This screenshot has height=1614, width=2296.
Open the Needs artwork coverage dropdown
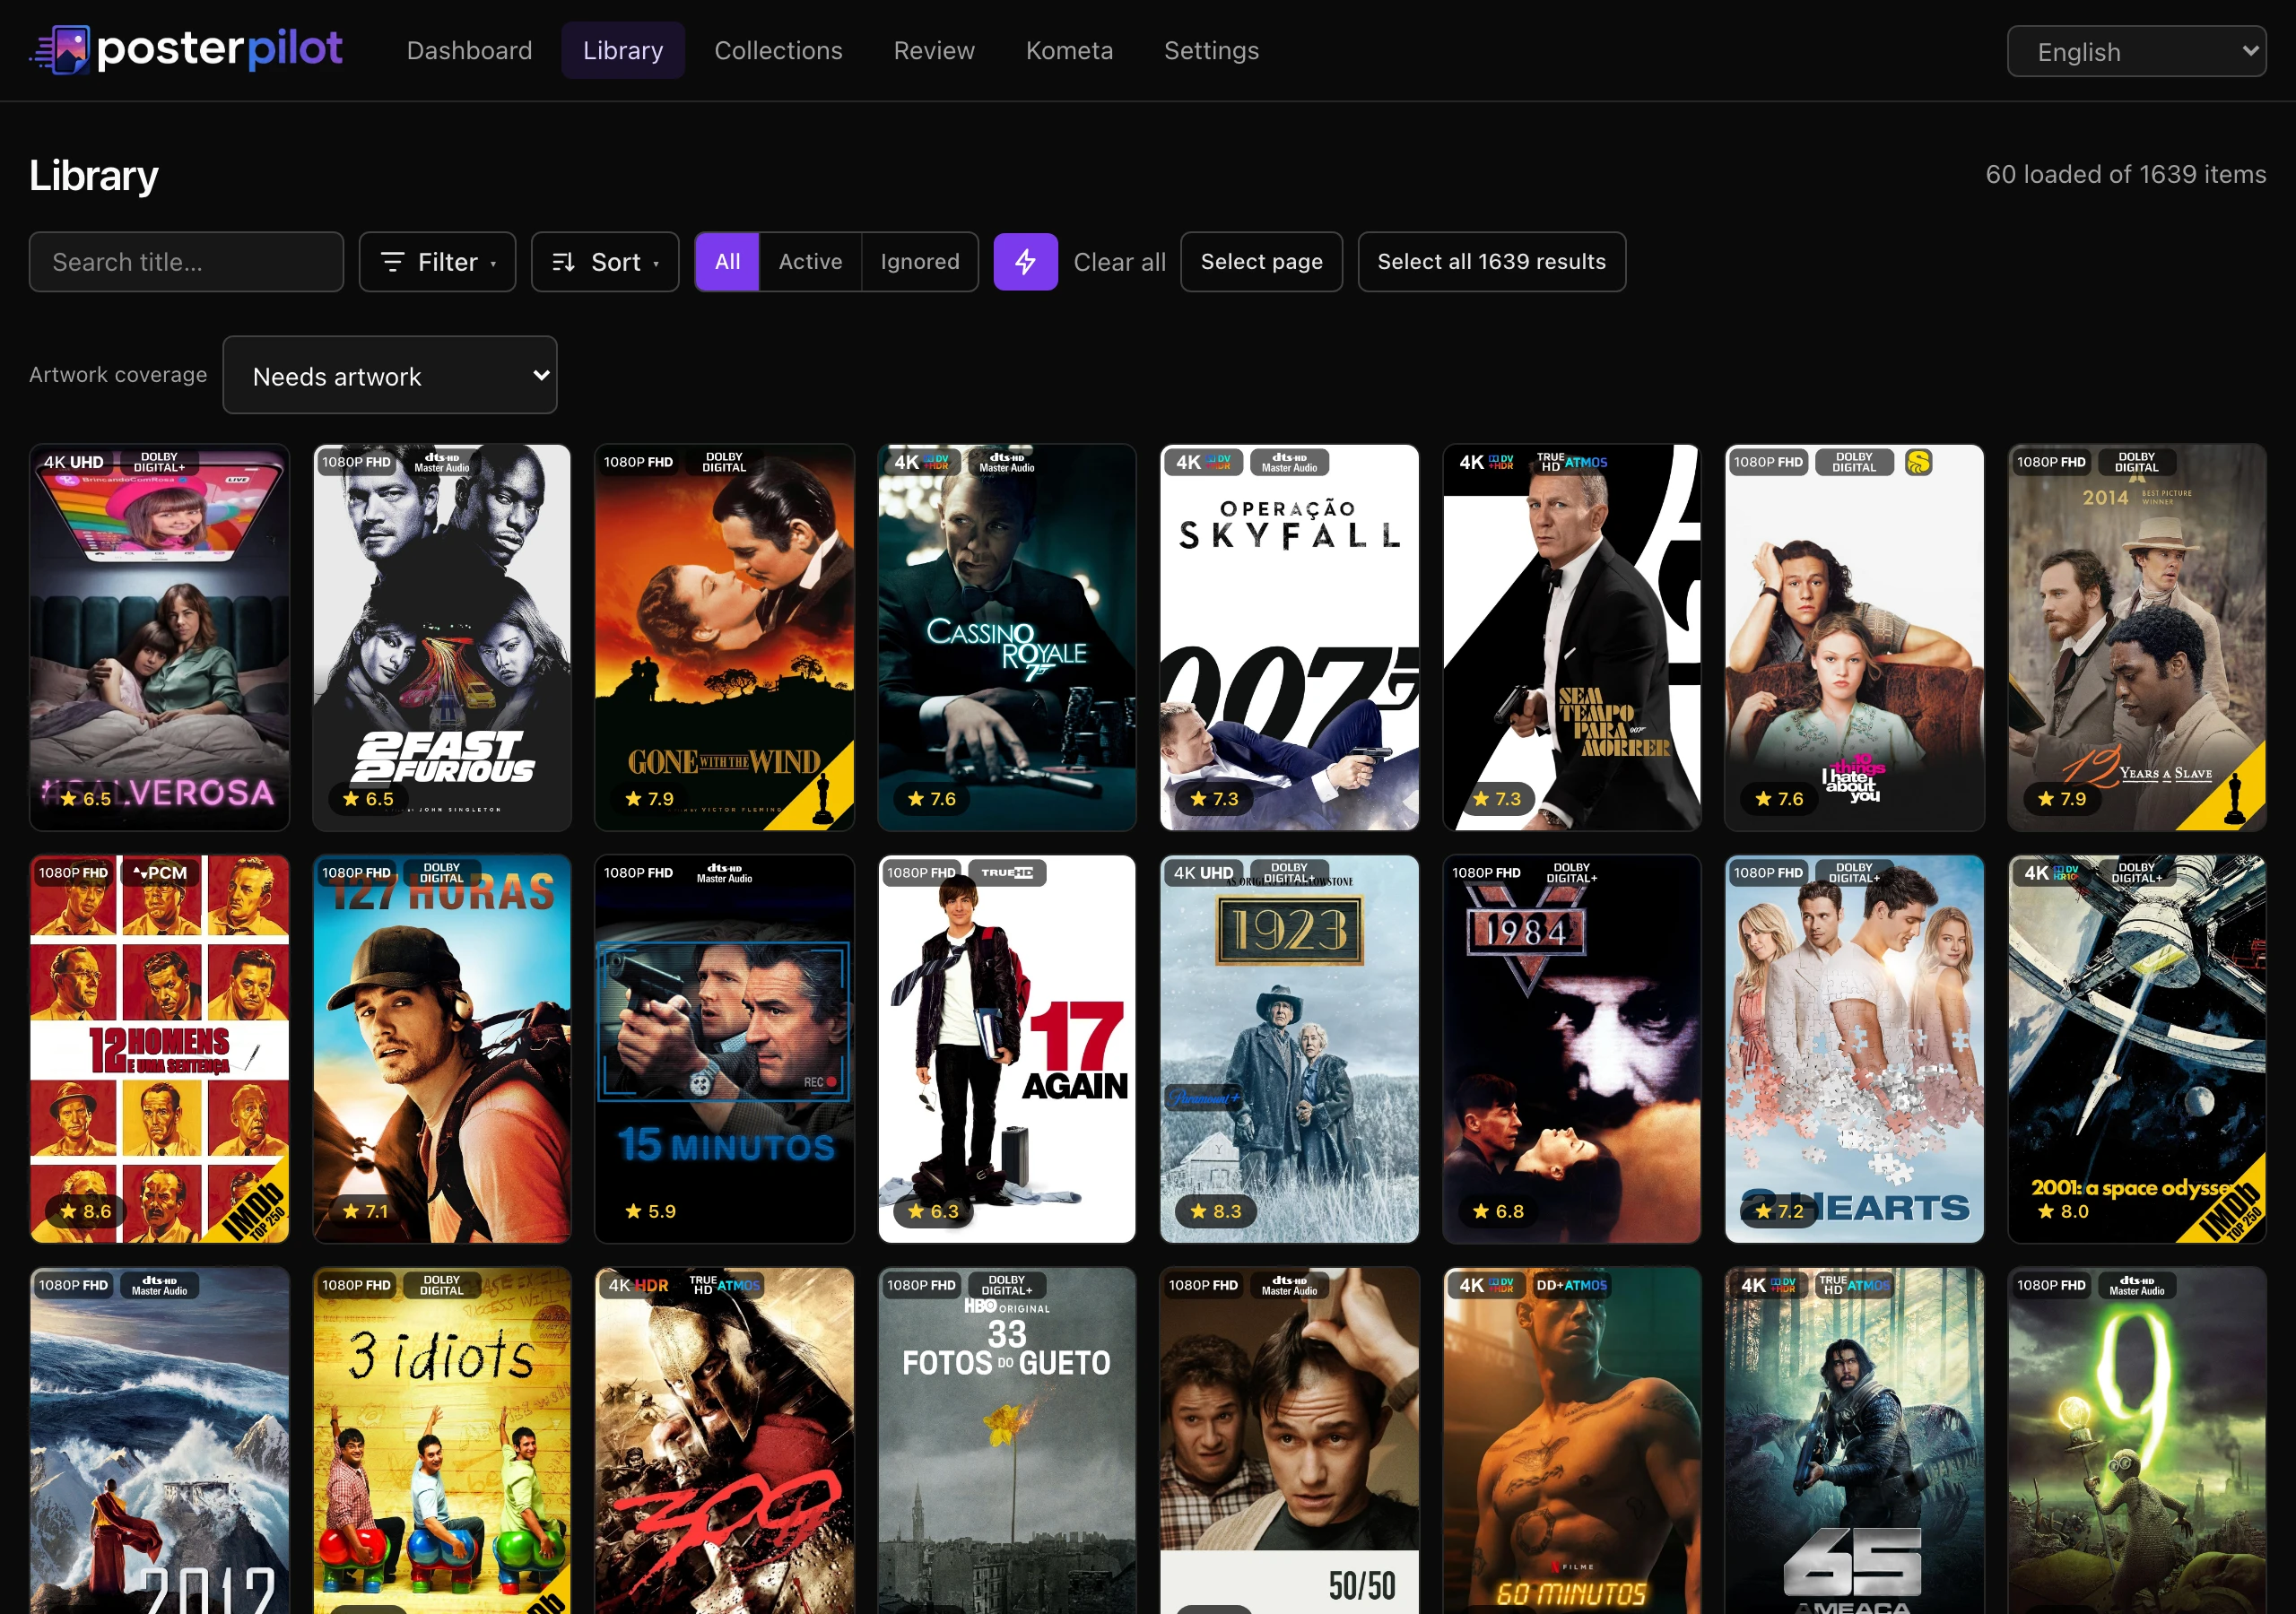click(390, 375)
